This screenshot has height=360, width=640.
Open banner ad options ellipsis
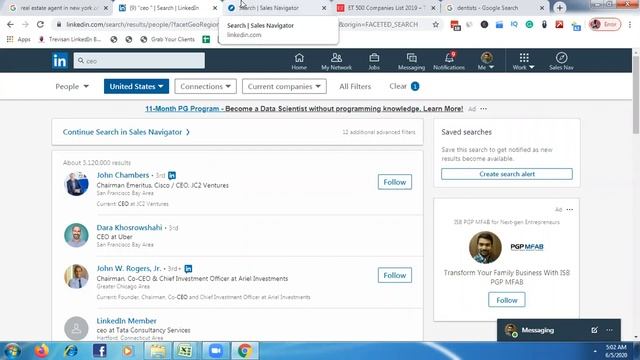coord(484,109)
